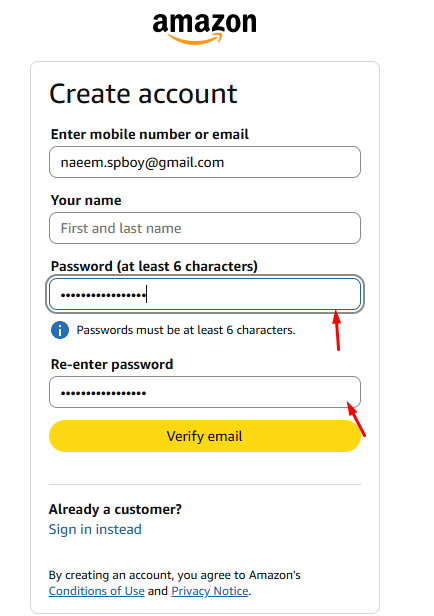This screenshot has height=616, width=434.
Task: Click the 'Re-enter password' label
Action: pyautogui.click(x=112, y=364)
